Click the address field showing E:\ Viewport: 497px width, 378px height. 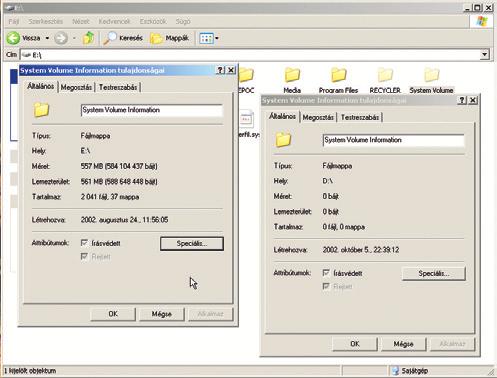250,55
